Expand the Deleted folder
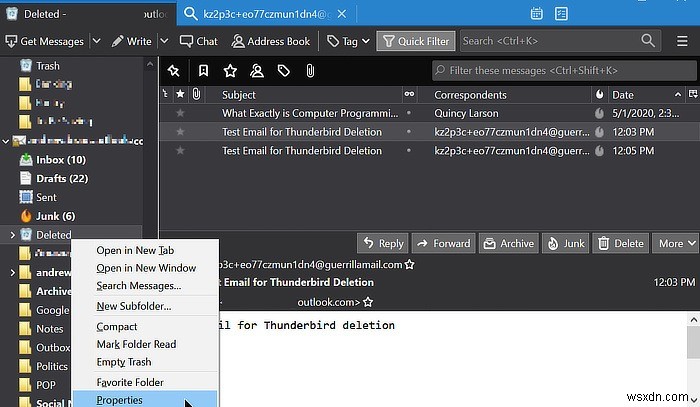This screenshot has height=407, width=700. (x=12, y=234)
